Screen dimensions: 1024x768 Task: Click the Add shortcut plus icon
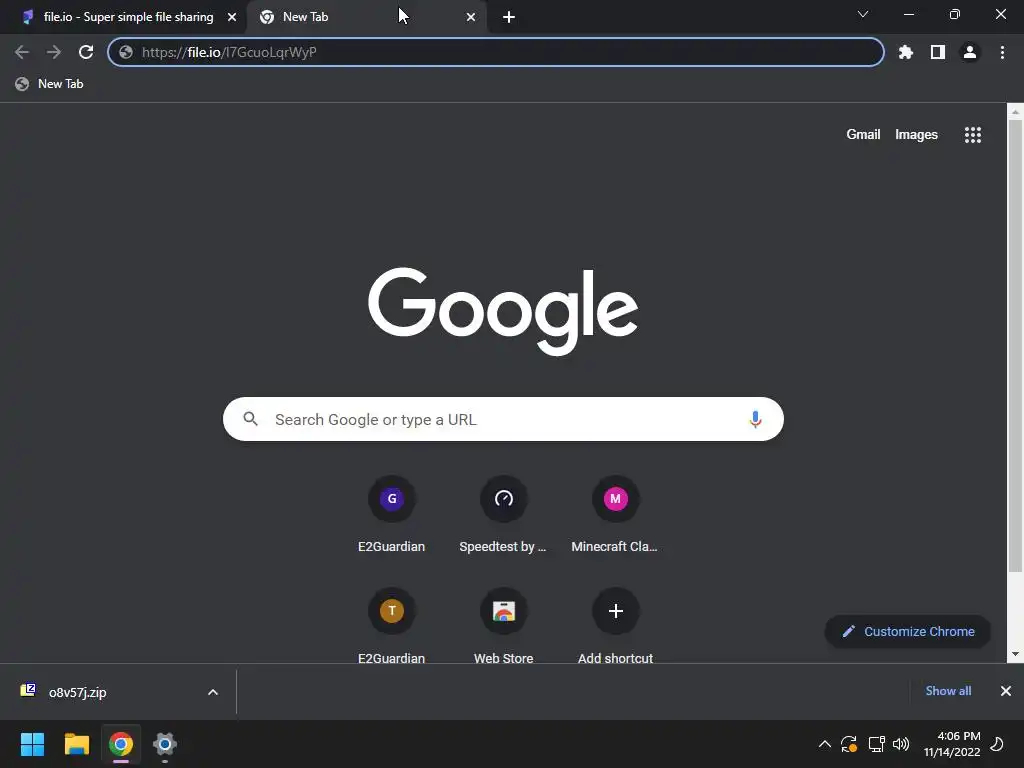click(615, 611)
